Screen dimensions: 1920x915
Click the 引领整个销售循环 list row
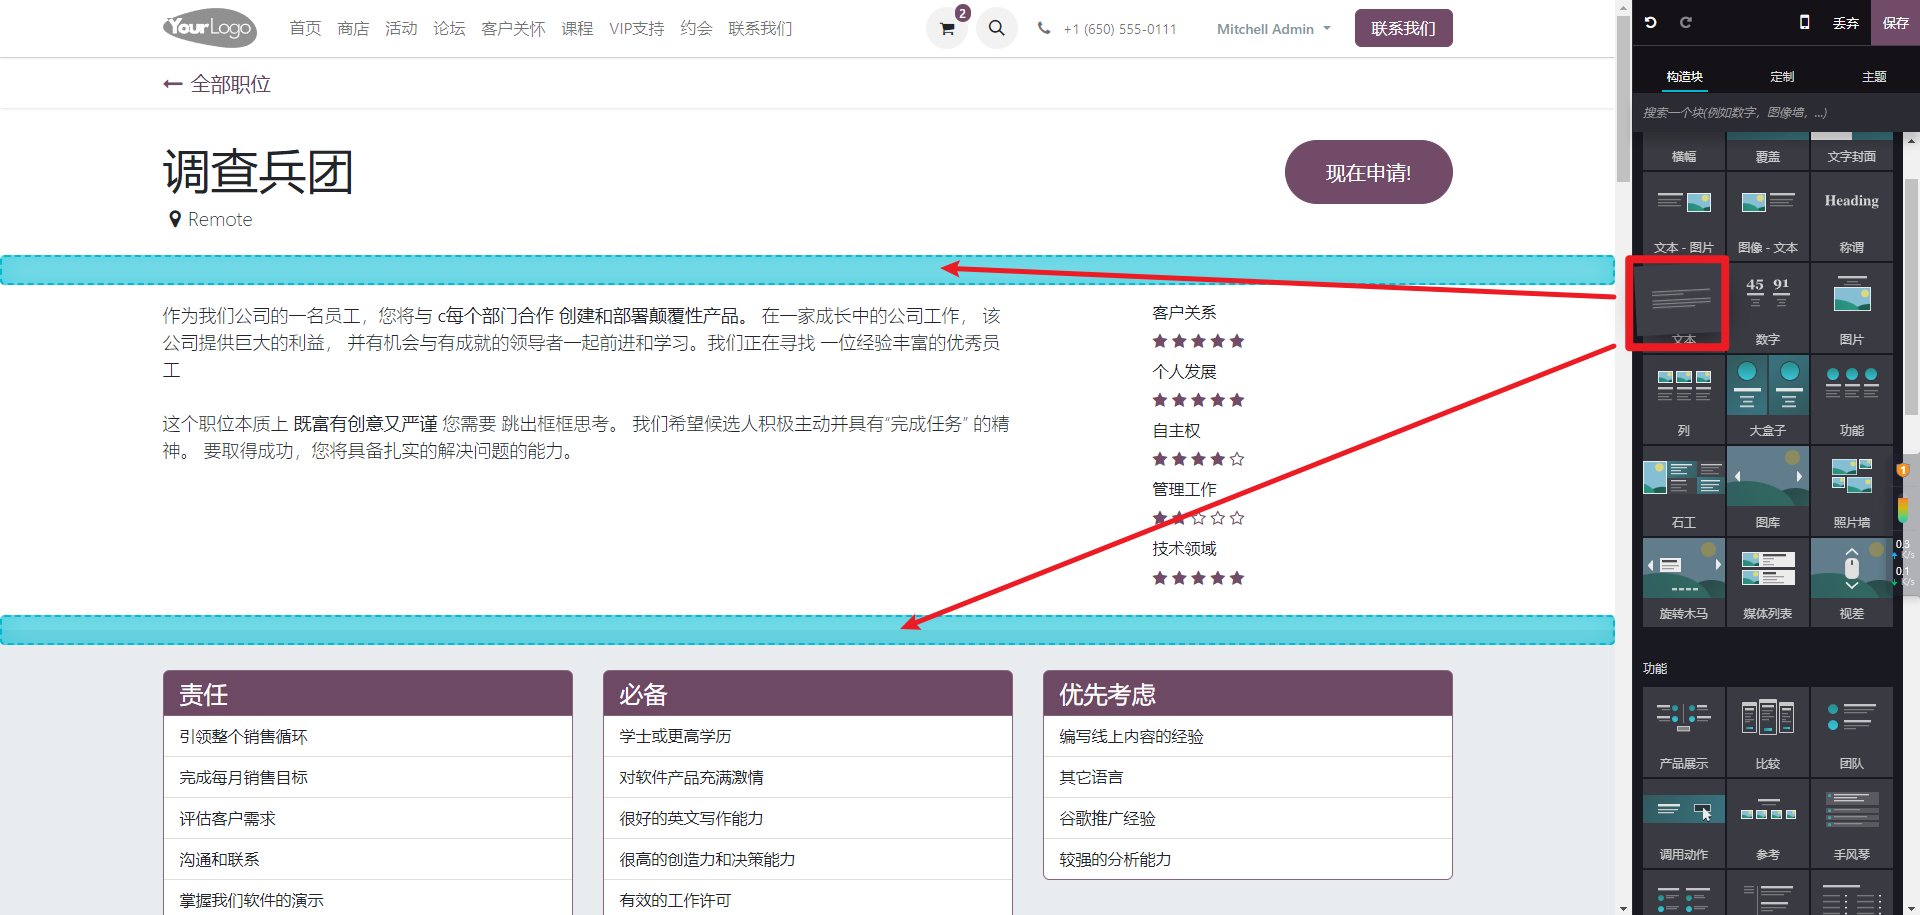[x=368, y=736]
